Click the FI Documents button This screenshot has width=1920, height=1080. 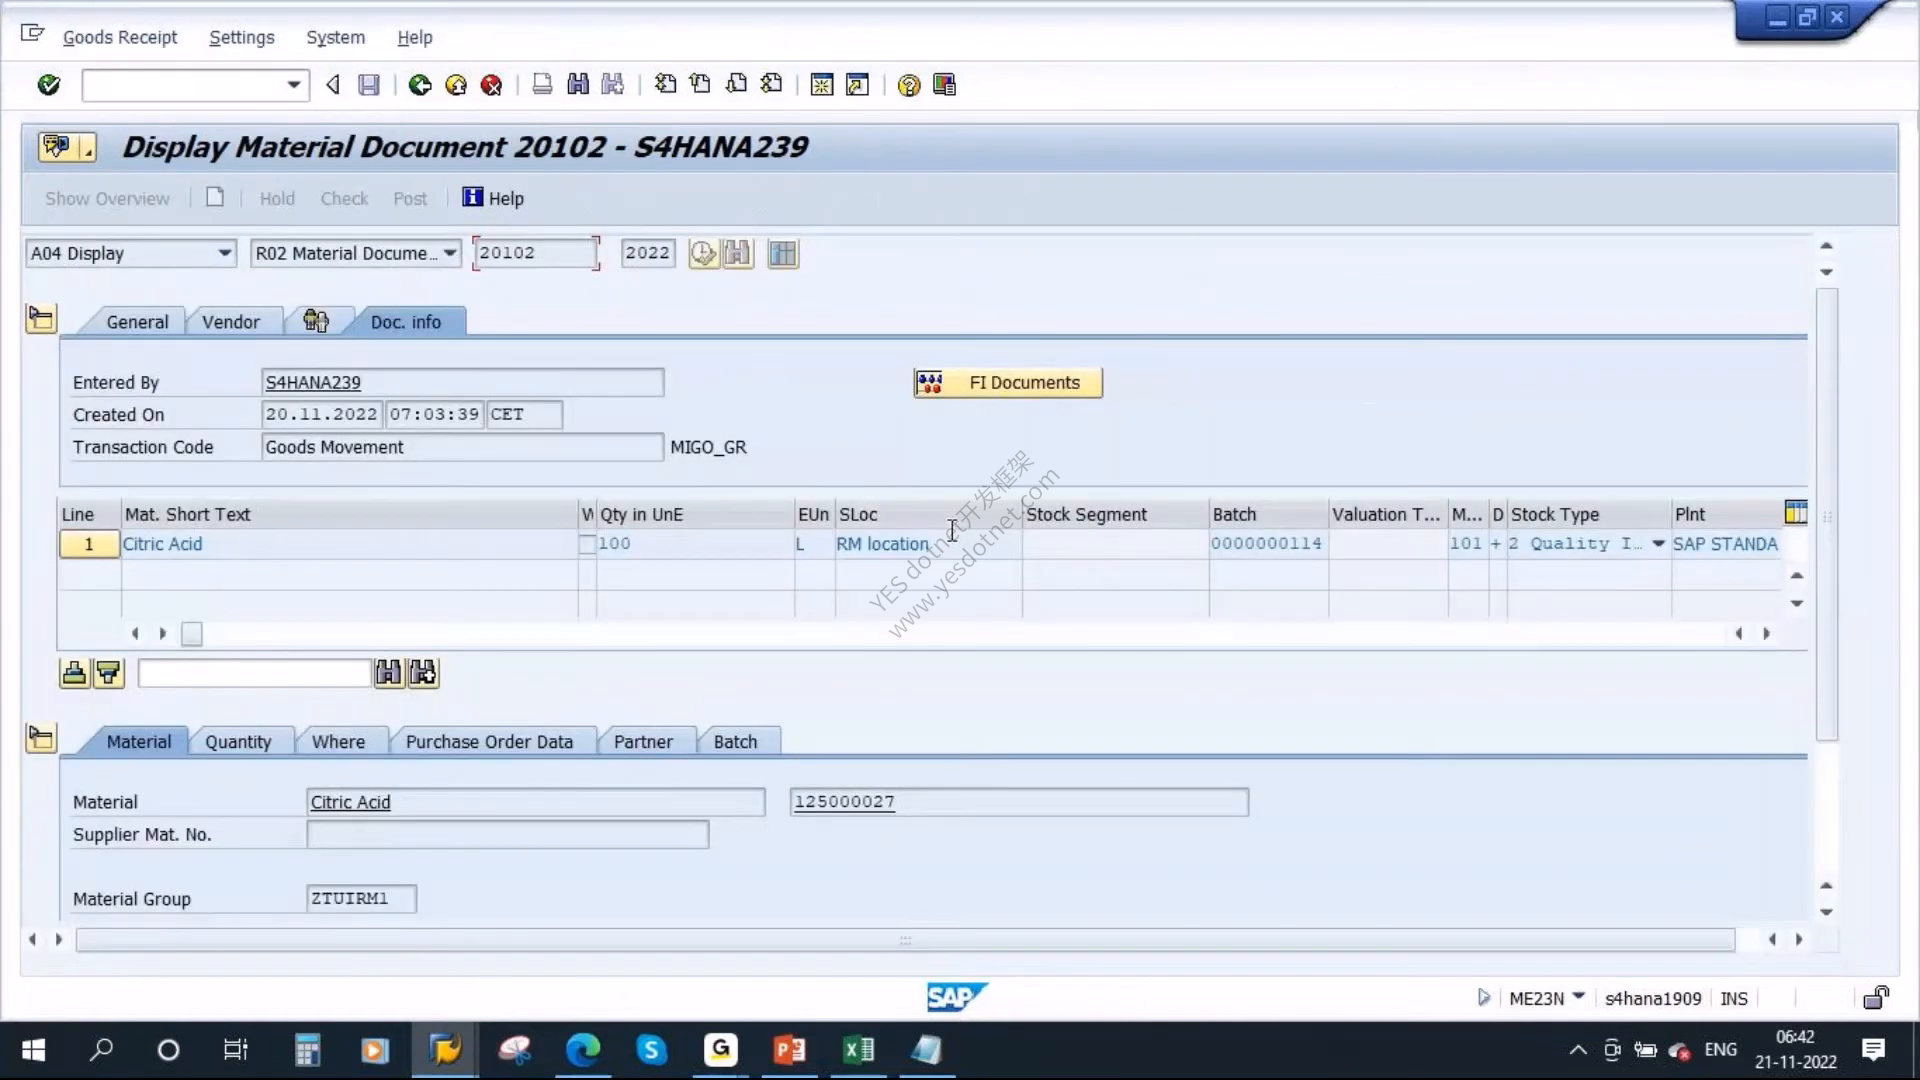click(1008, 383)
